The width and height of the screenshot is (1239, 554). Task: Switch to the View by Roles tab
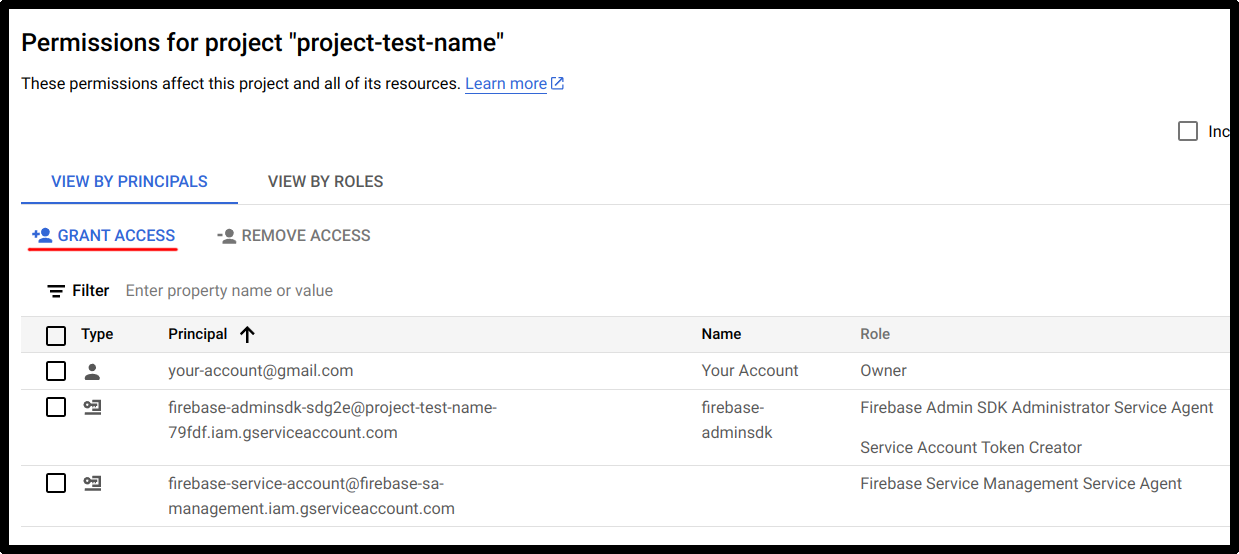tap(325, 182)
